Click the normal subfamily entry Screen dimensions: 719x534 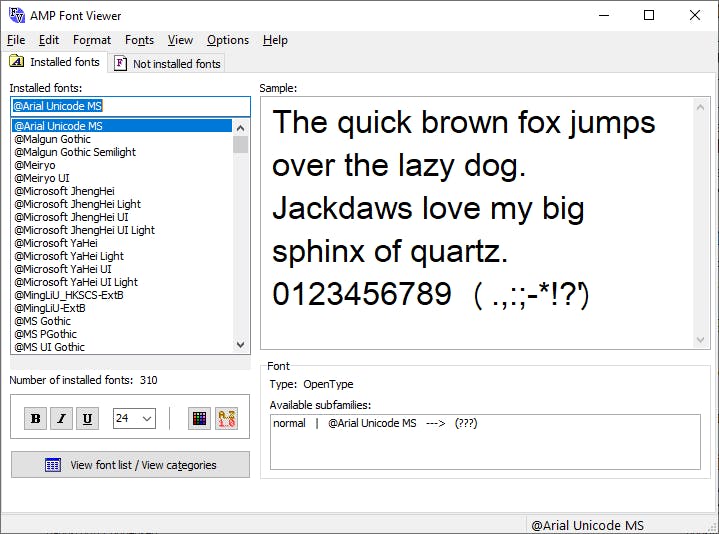coord(376,423)
